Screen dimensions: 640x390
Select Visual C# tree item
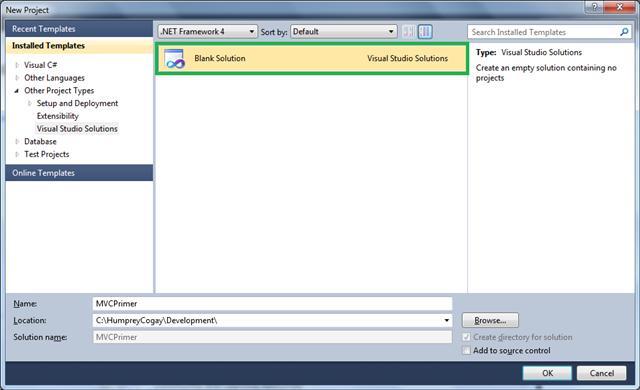click(40, 65)
